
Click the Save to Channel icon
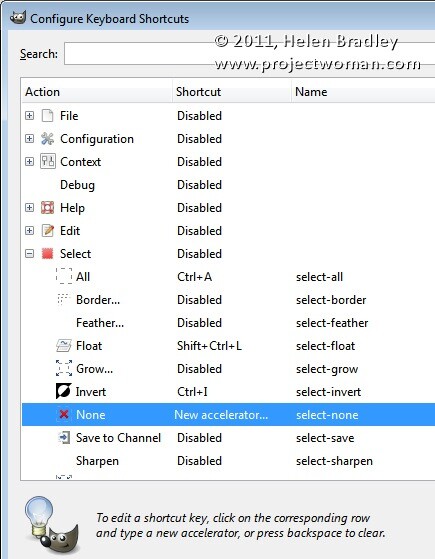coord(64,437)
